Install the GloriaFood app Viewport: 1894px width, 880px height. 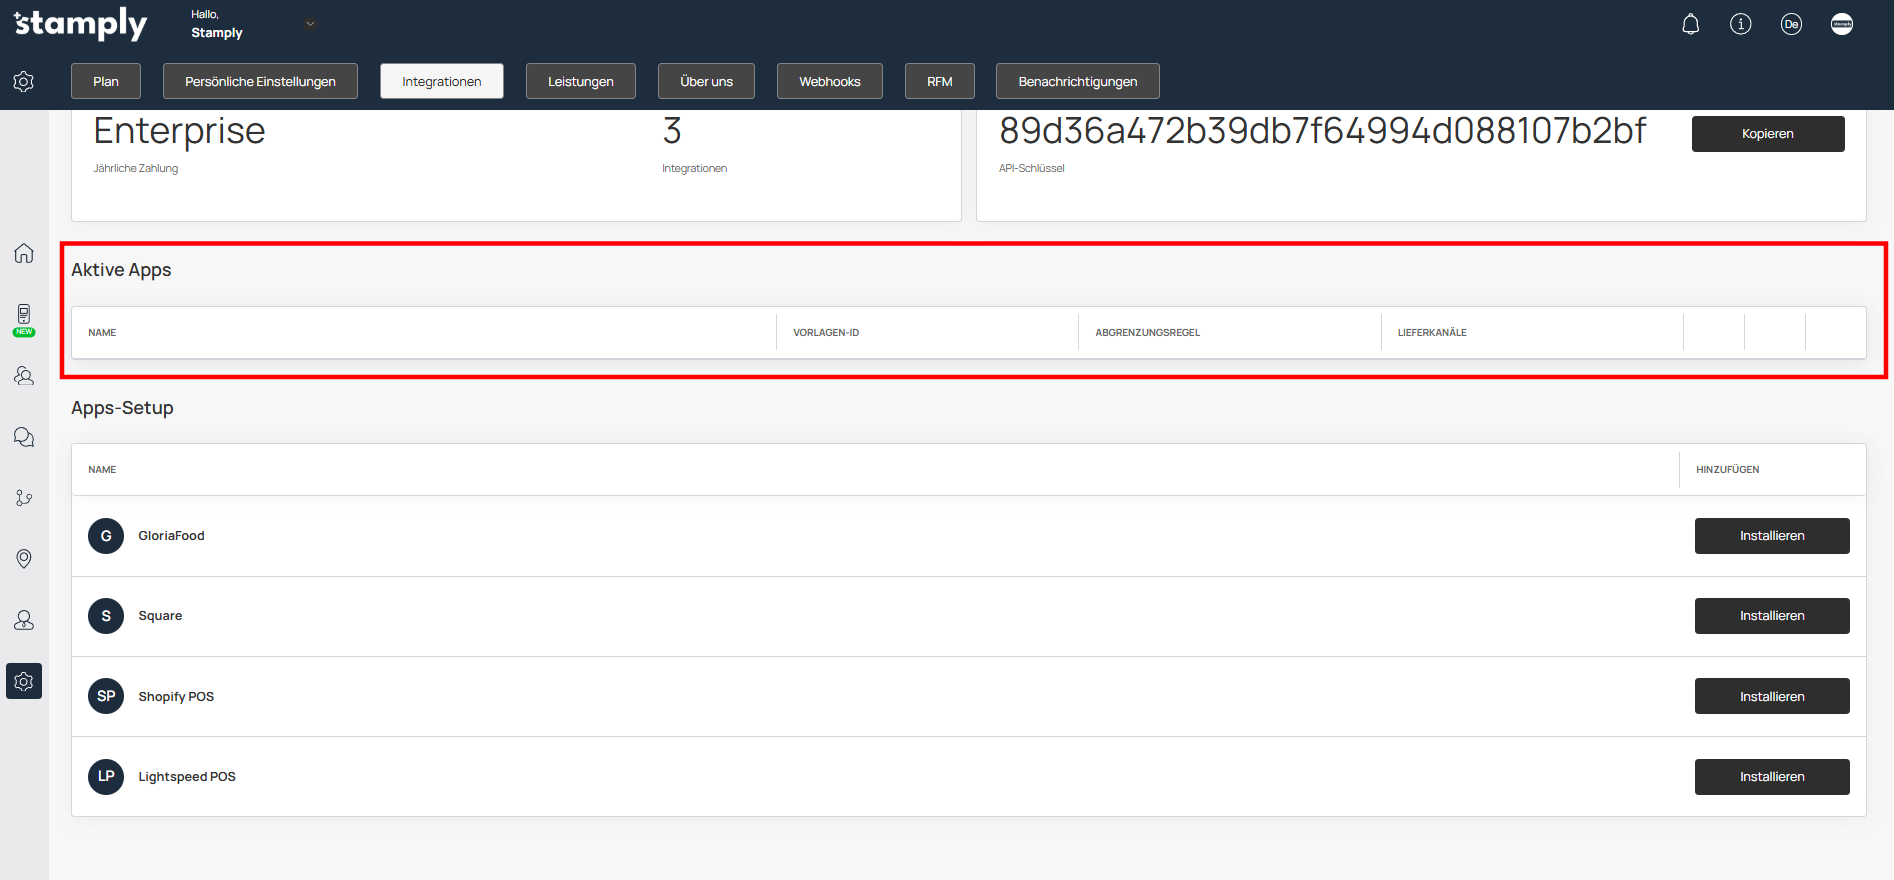point(1771,536)
